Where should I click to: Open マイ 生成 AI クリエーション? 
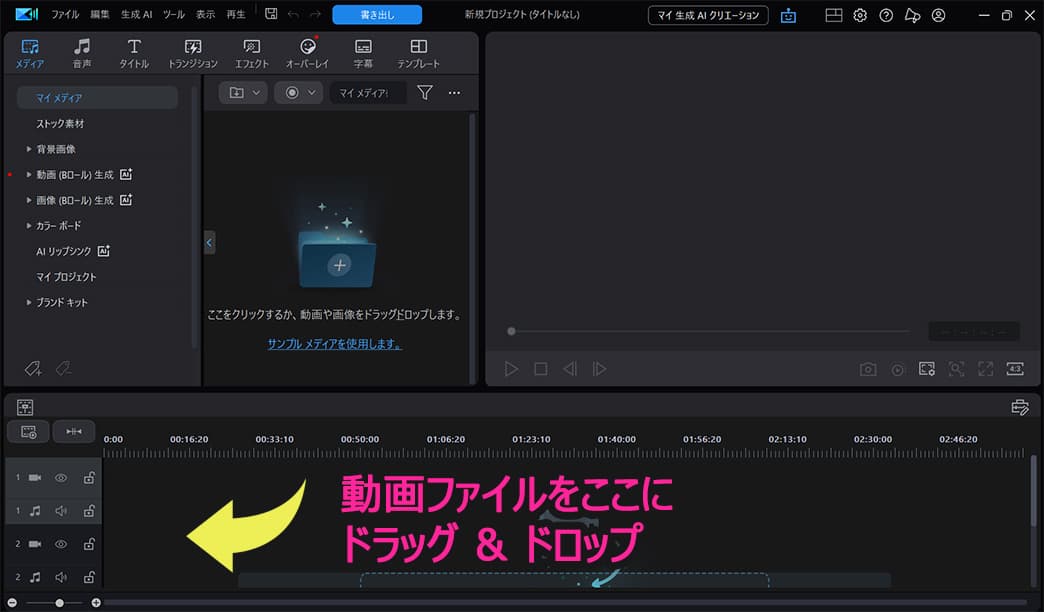tap(708, 15)
